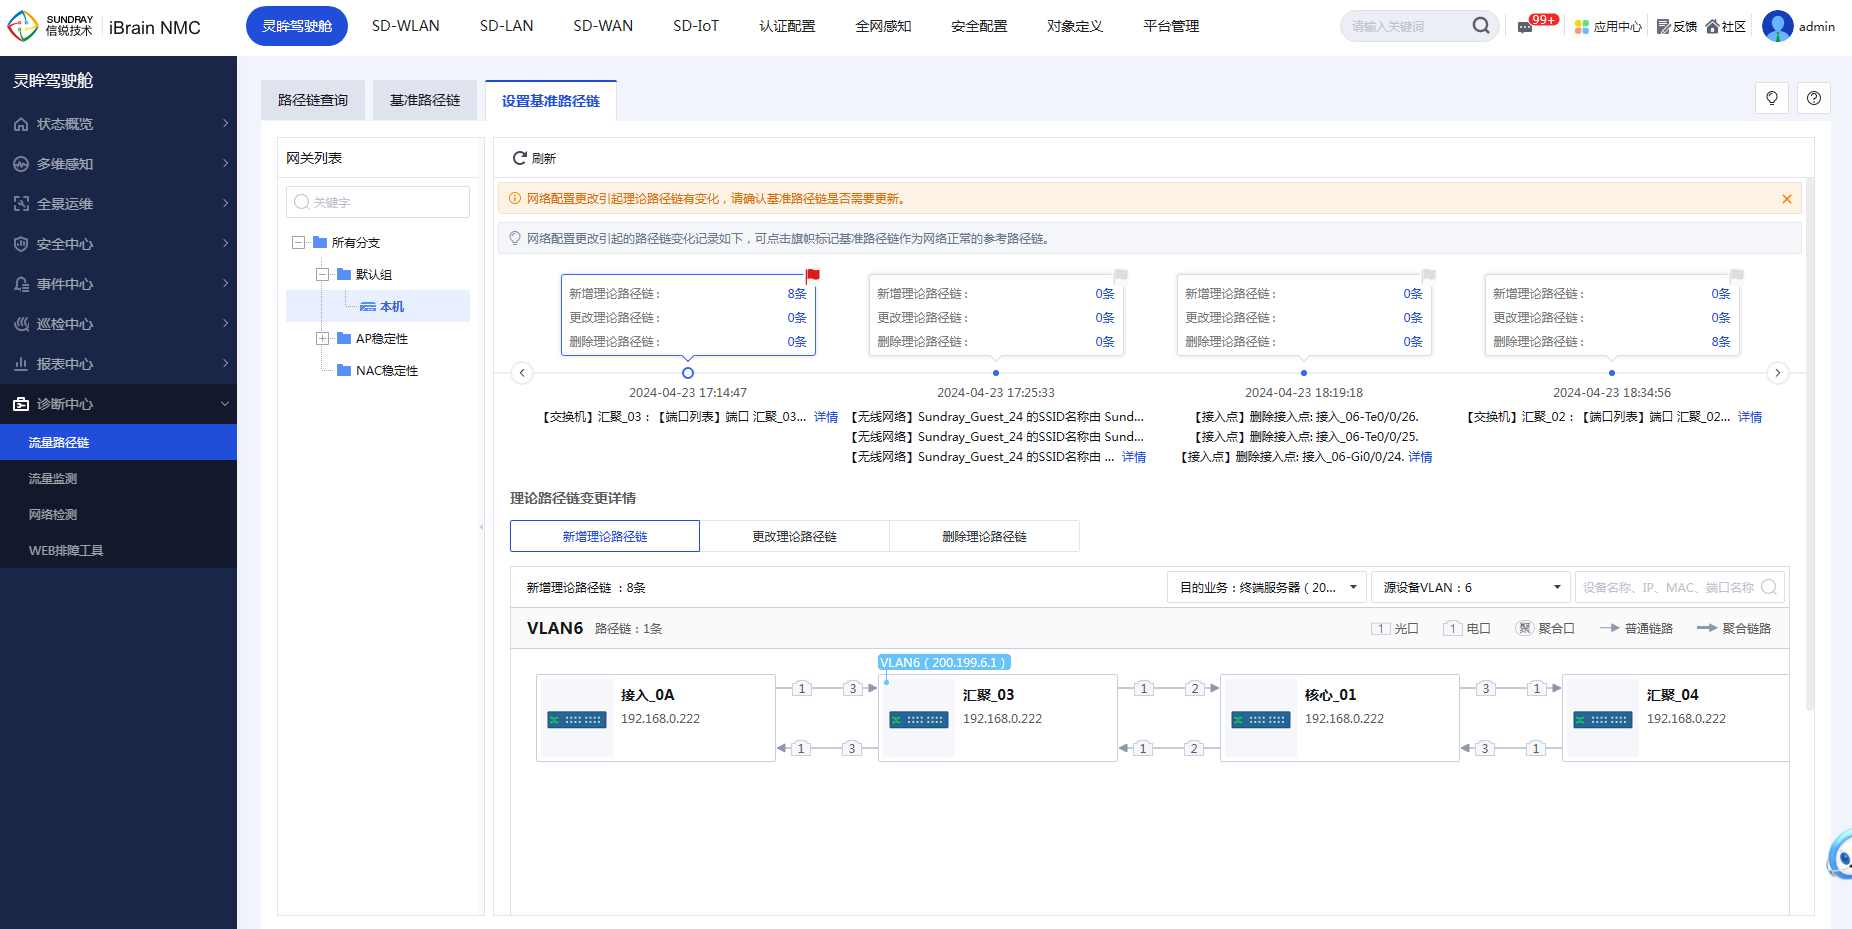Click the 汇聚_04 switch device icon

pyautogui.click(x=1603, y=719)
